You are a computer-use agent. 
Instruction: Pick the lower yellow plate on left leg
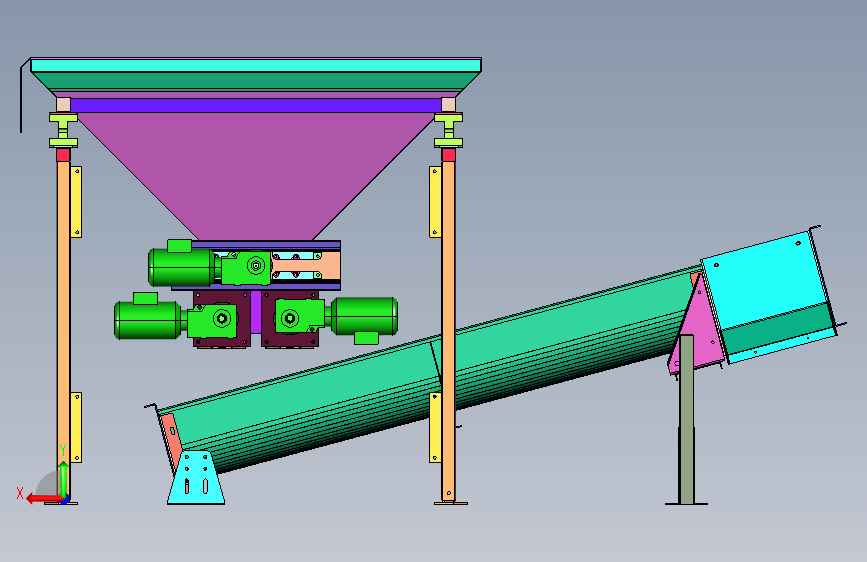[x=76, y=427]
